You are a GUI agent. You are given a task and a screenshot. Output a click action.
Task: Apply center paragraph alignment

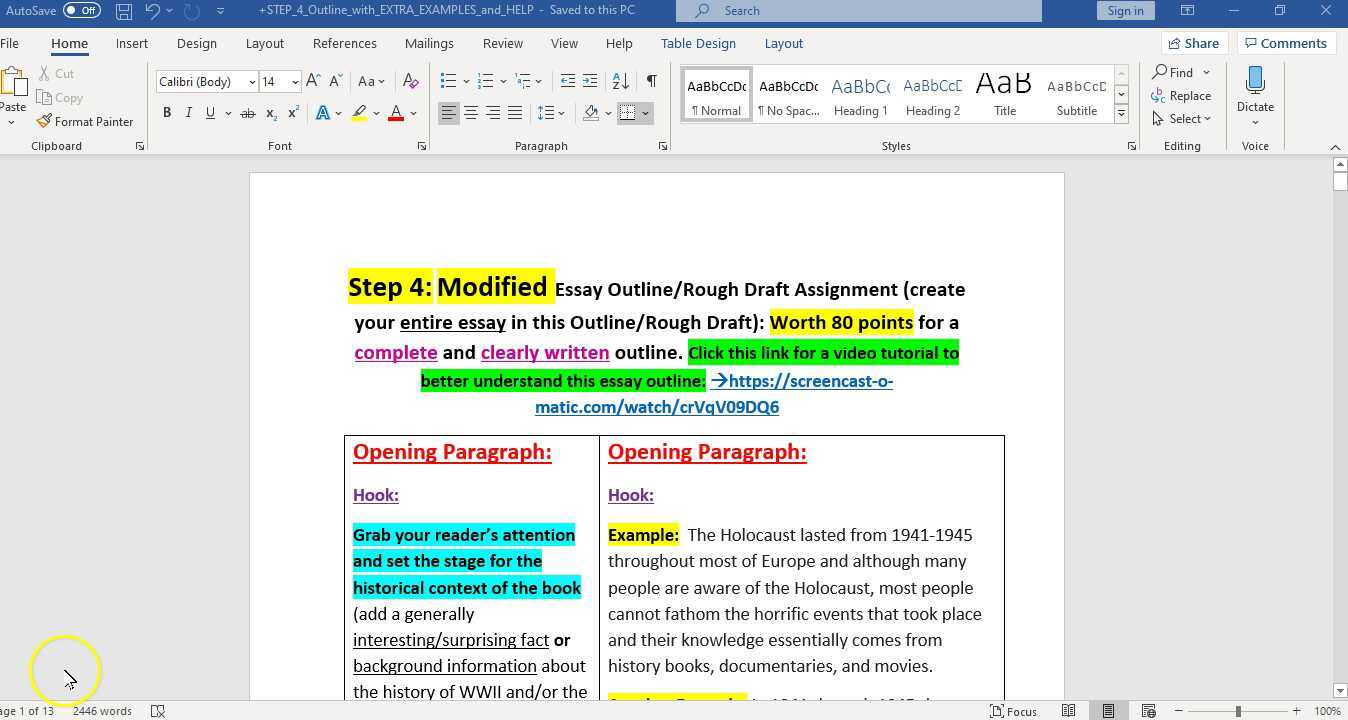(471, 112)
